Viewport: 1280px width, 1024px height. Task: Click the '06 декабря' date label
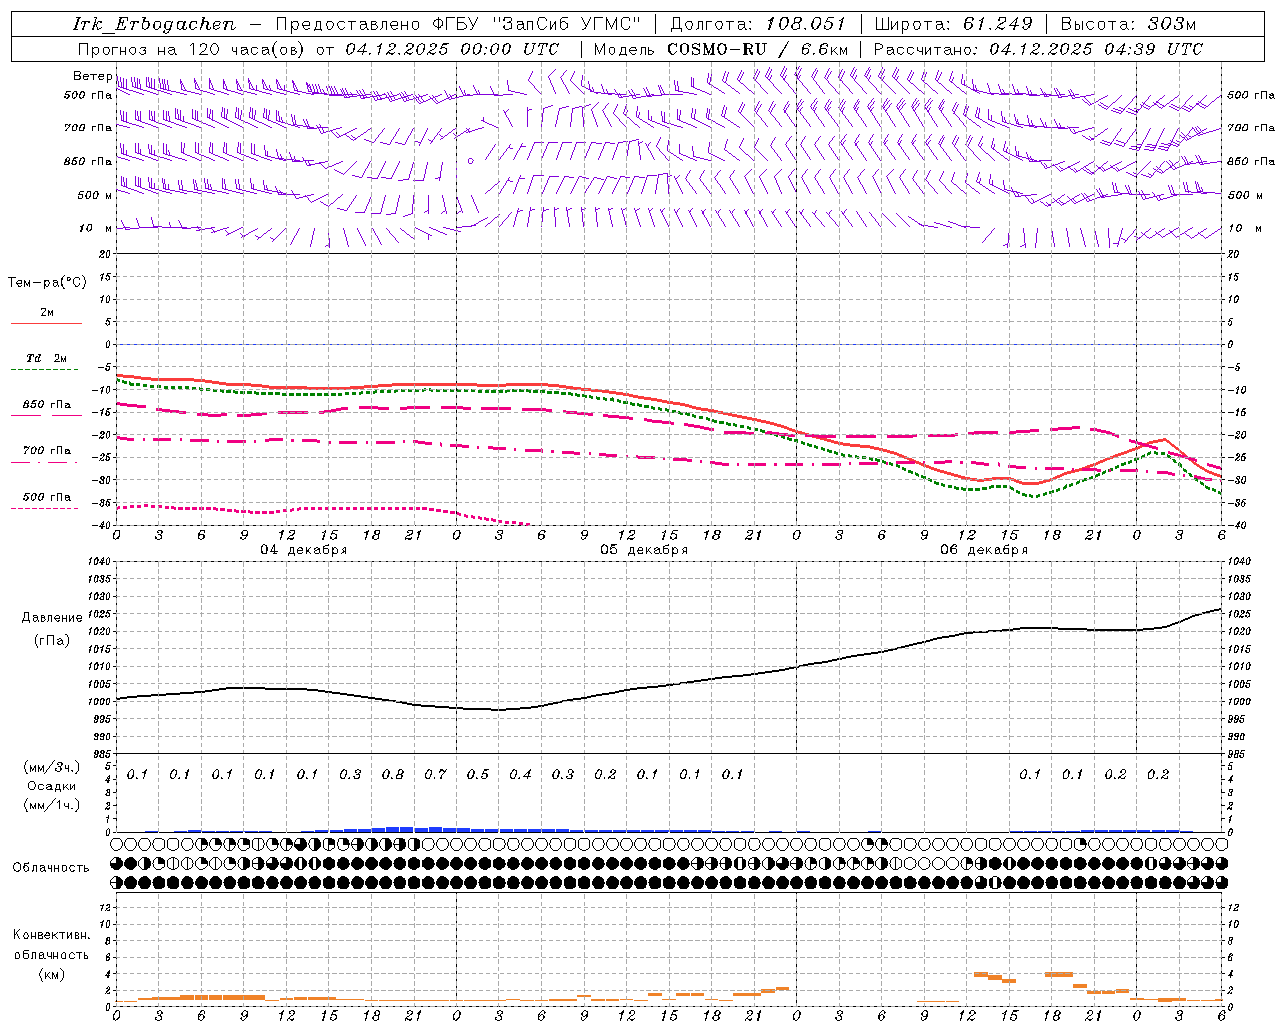click(984, 550)
